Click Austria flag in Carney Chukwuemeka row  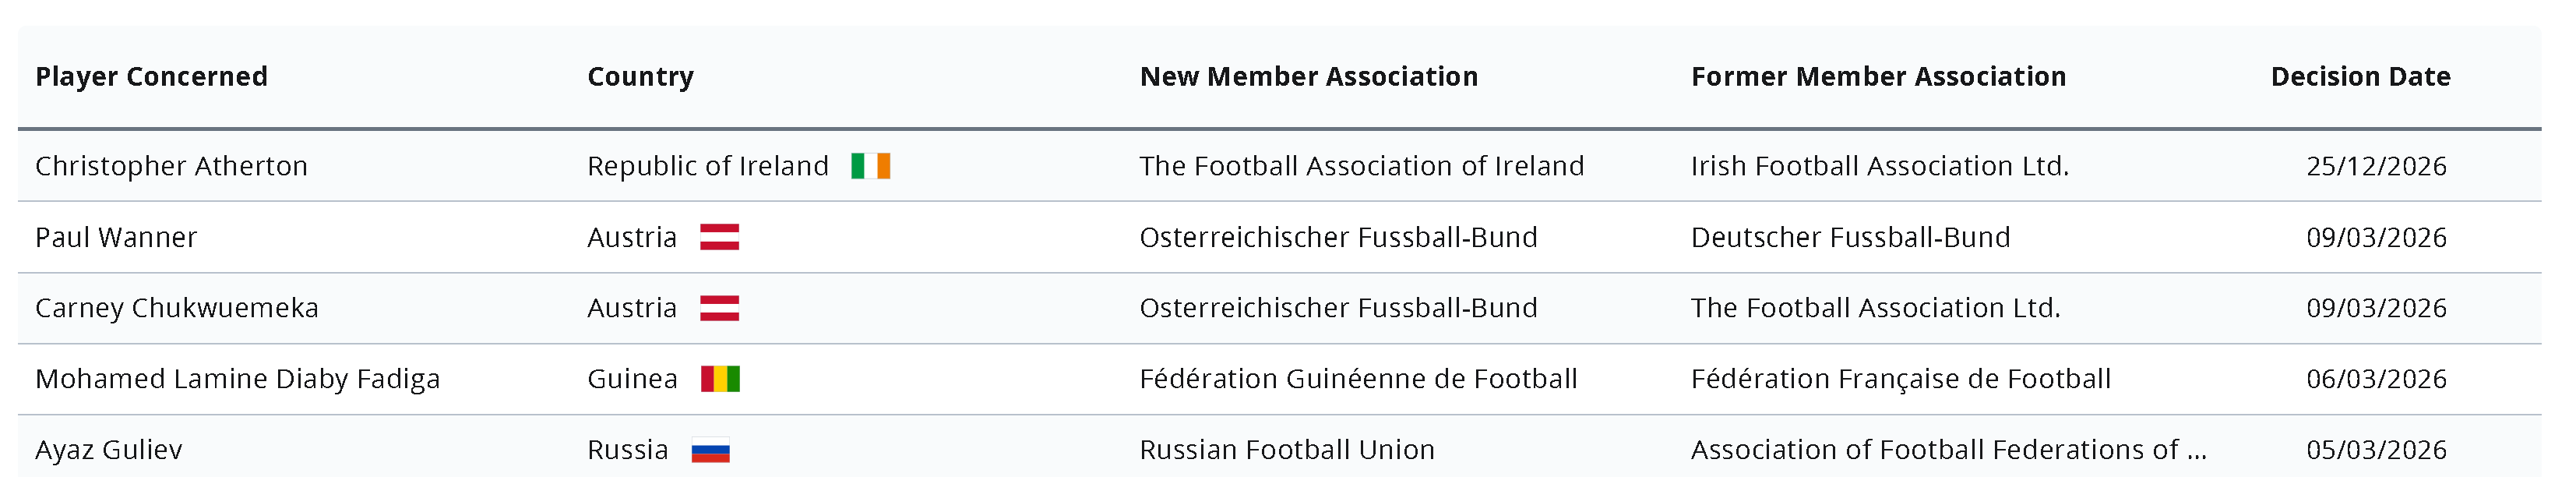[x=719, y=308]
